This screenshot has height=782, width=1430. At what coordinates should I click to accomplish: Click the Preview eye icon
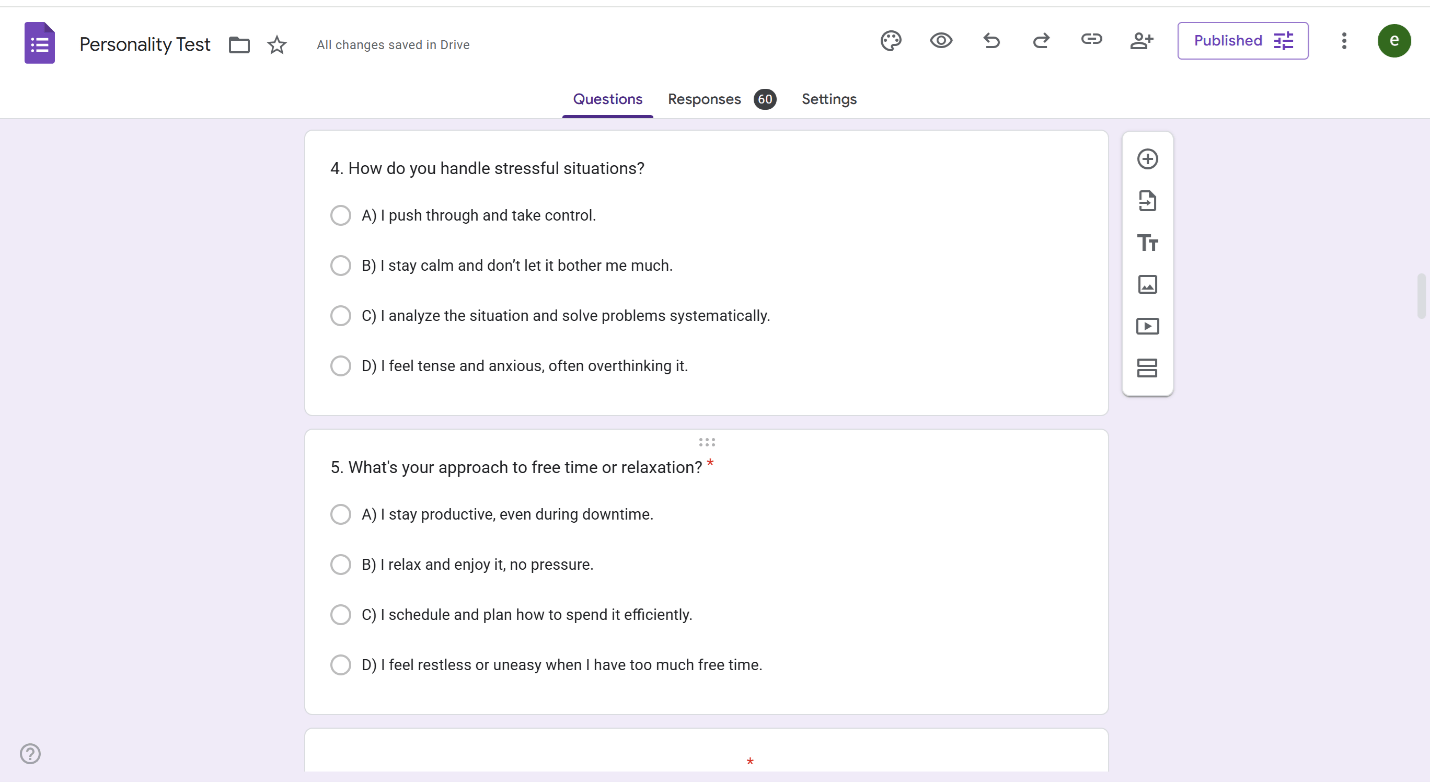(941, 41)
